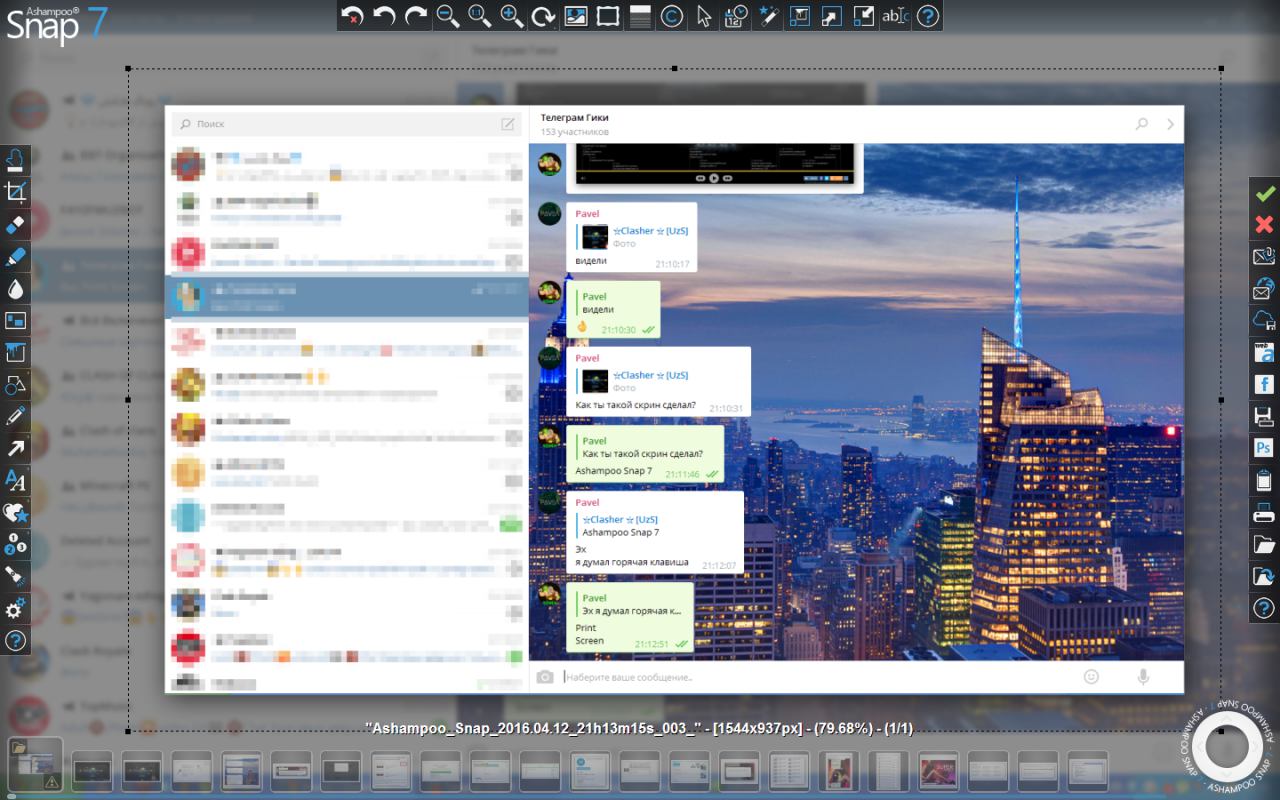Select the Blur droplet tool

pos(16,289)
